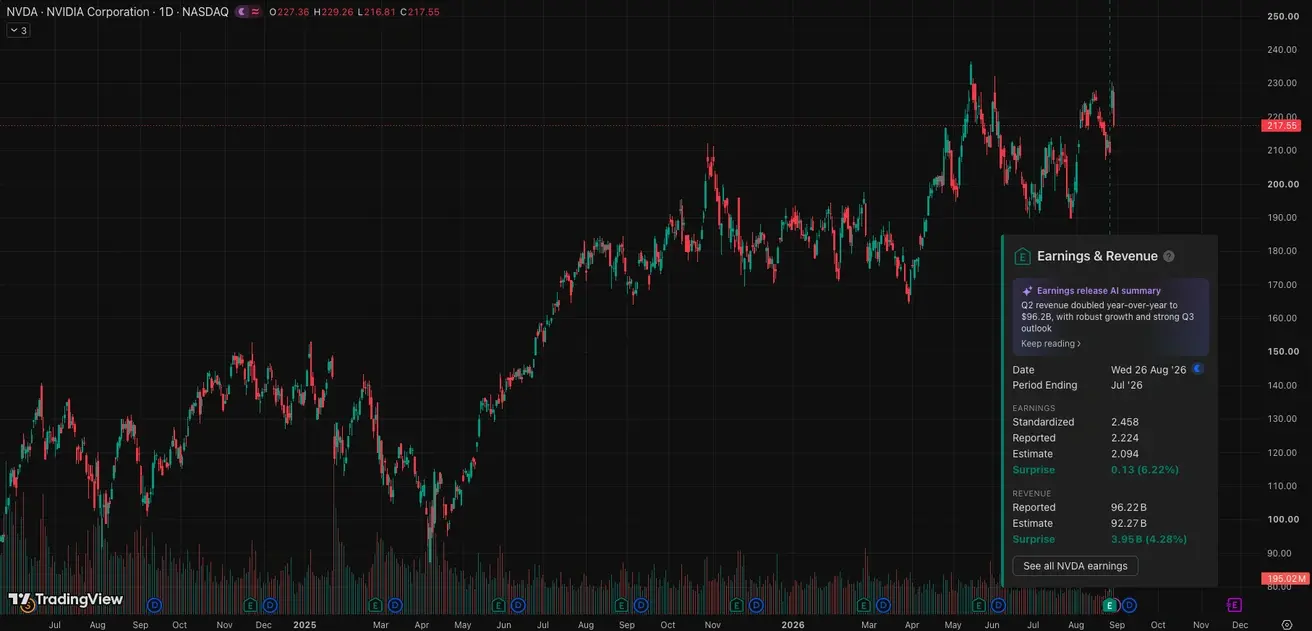Click the March 2026 dividend marker
This screenshot has width=1312, height=631.
coord(883,605)
